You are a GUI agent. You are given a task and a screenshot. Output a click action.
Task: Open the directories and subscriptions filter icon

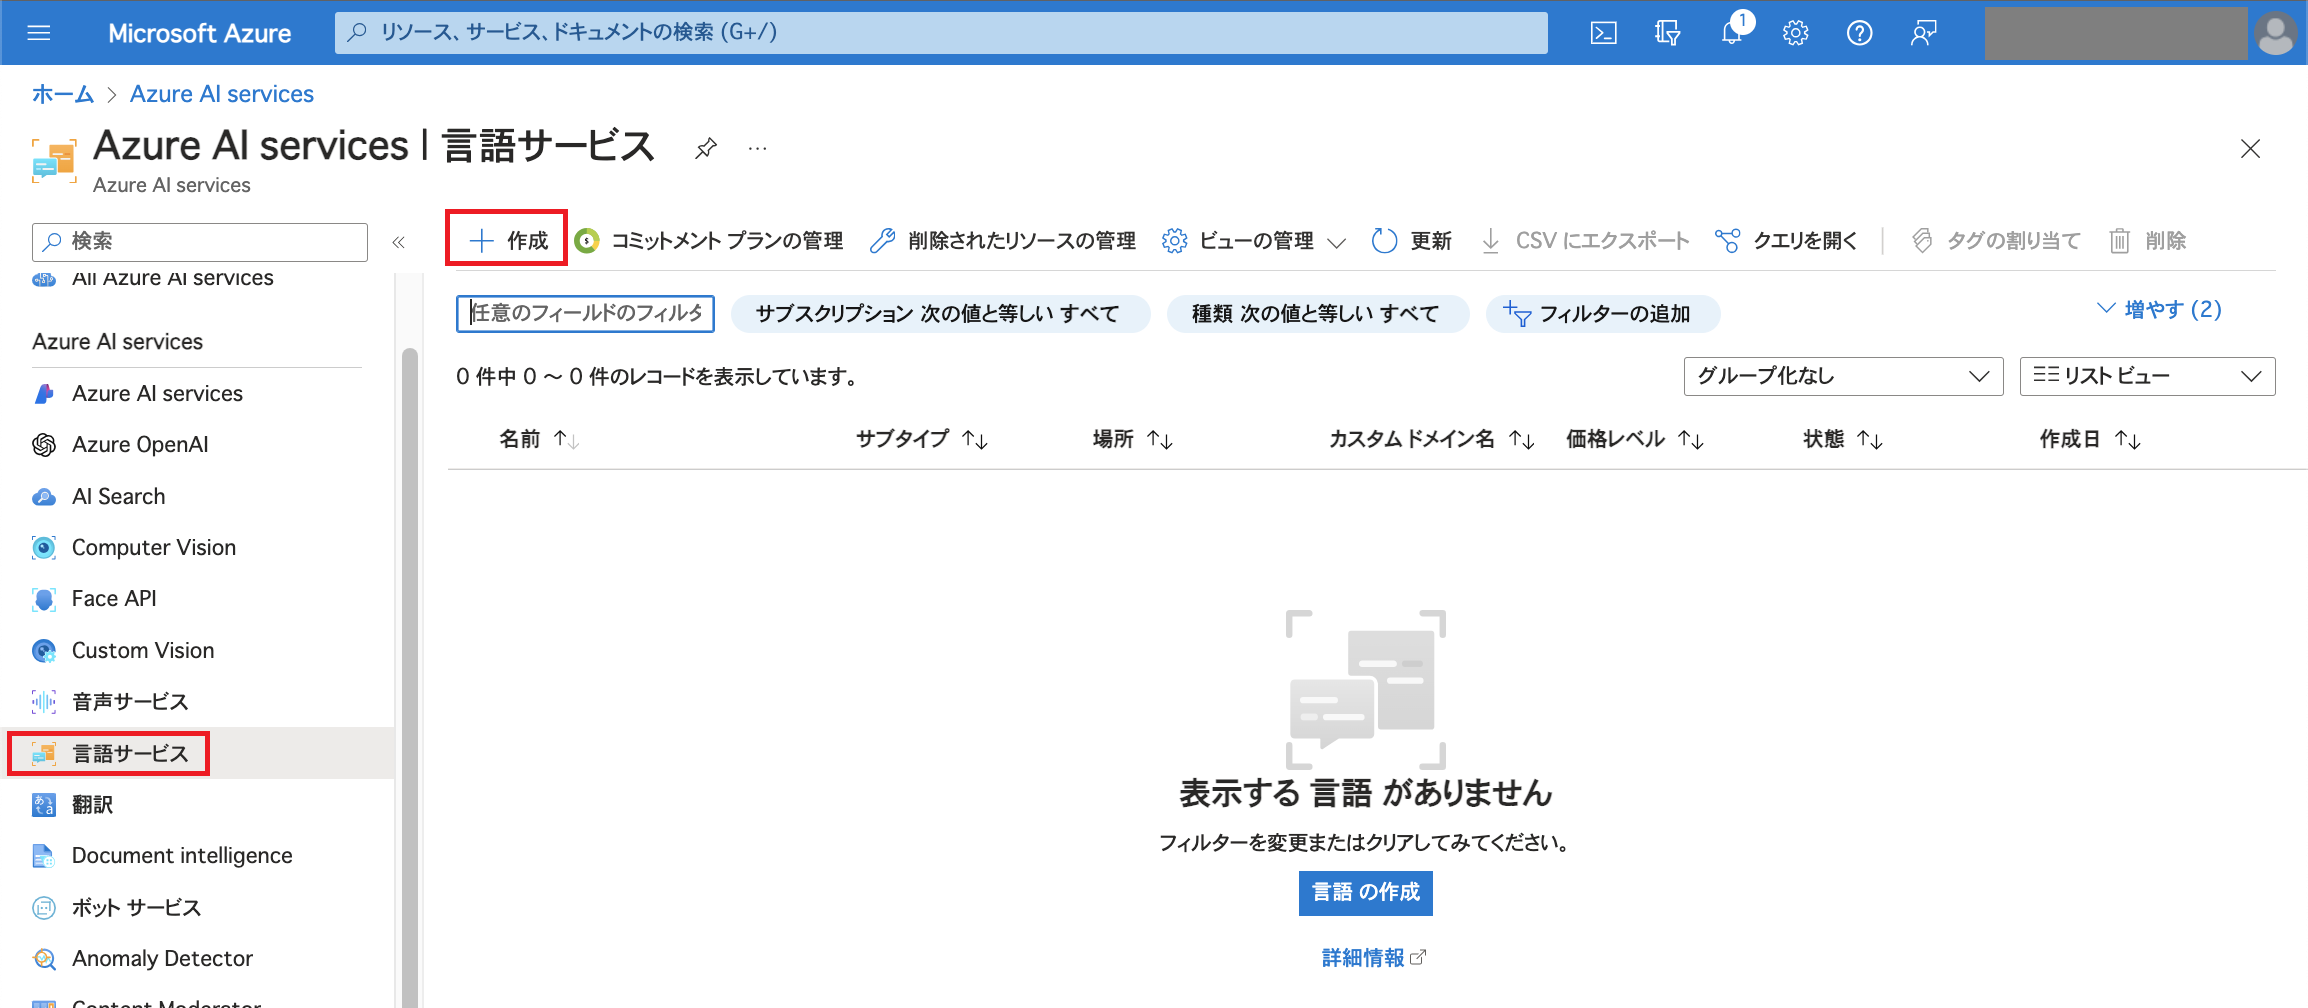[x=1668, y=33]
